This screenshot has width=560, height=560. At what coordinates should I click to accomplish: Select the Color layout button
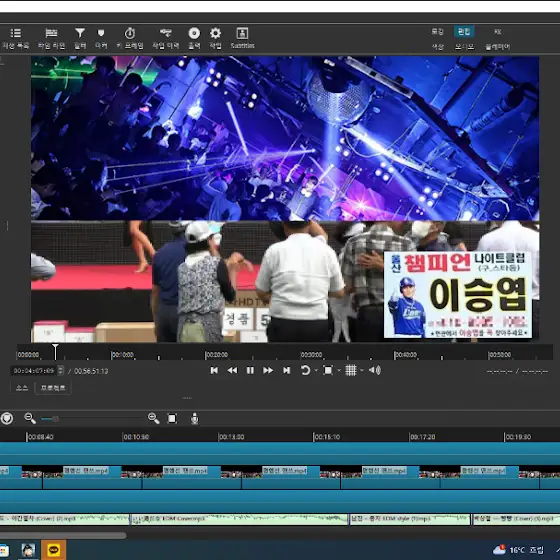[438, 46]
